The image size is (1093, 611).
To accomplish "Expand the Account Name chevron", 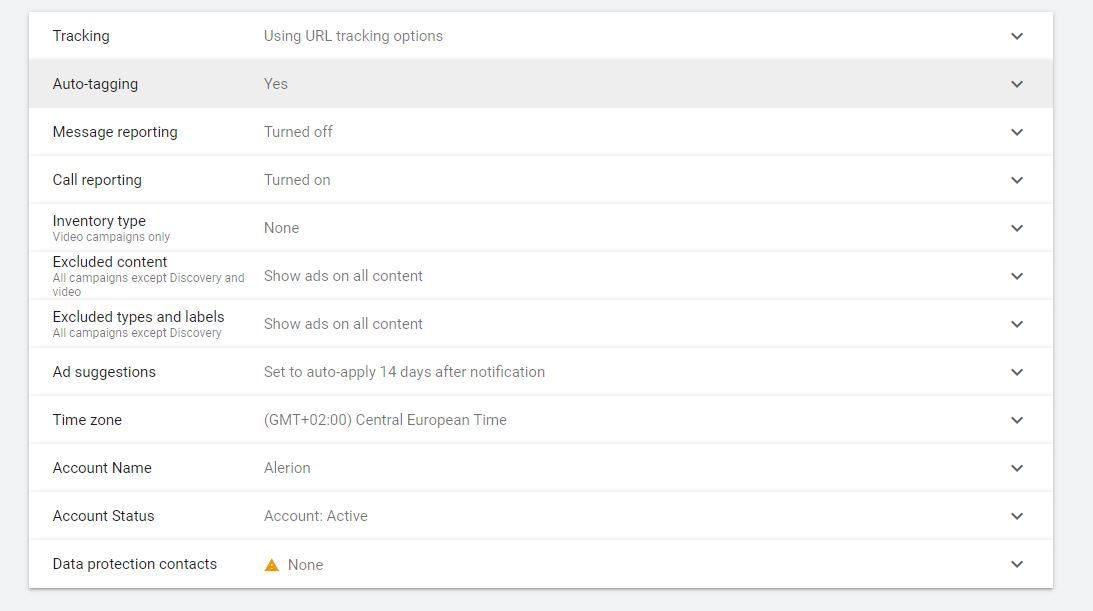I will (1017, 468).
